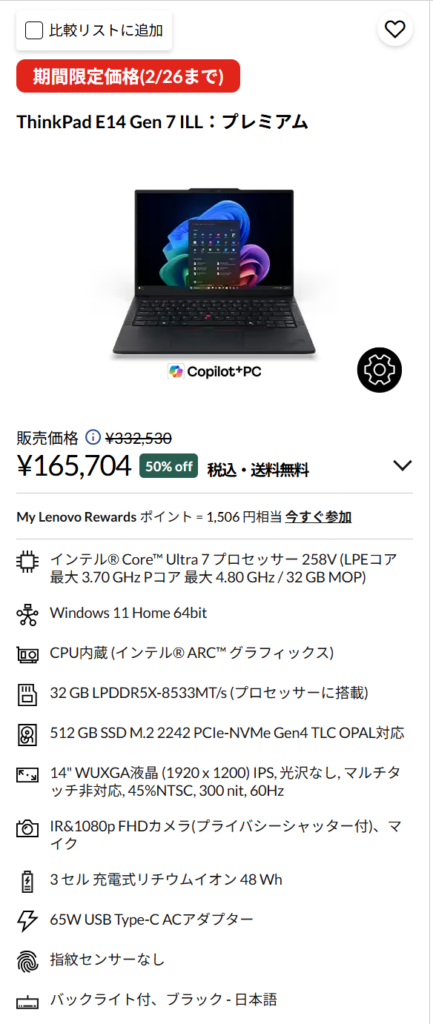Click the graphics card icon
433x1024 pixels.
pyautogui.click(x=27, y=654)
